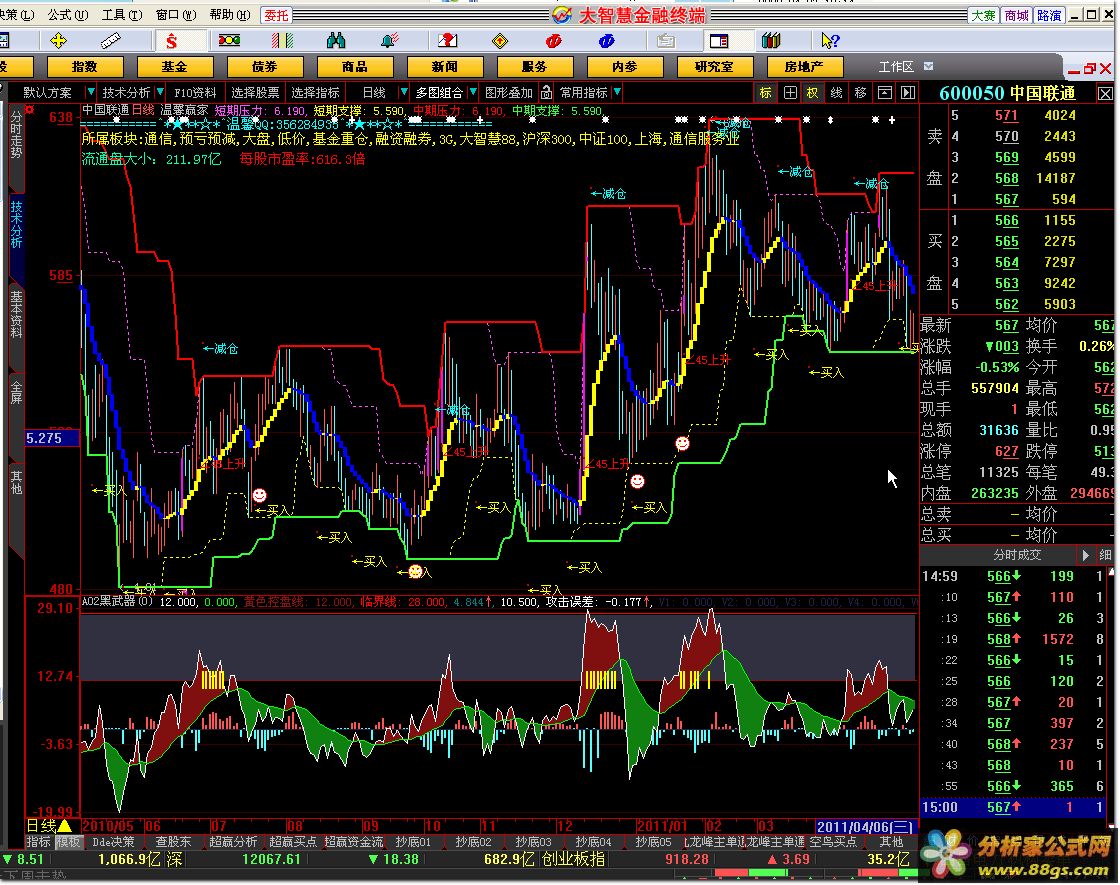Open the 研究室 category button
Screen dimensions: 1120x885
pyautogui.click(x=715, y=66)
